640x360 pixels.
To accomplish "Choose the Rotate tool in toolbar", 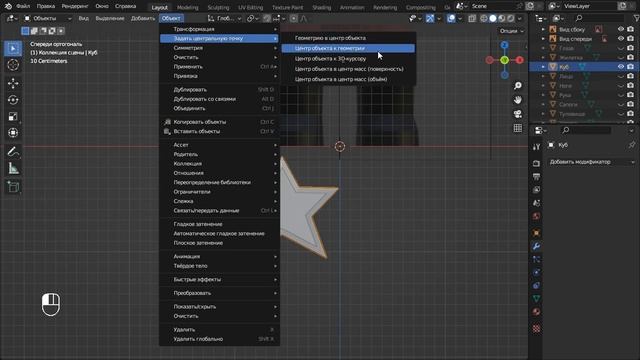I will point(13,100).
